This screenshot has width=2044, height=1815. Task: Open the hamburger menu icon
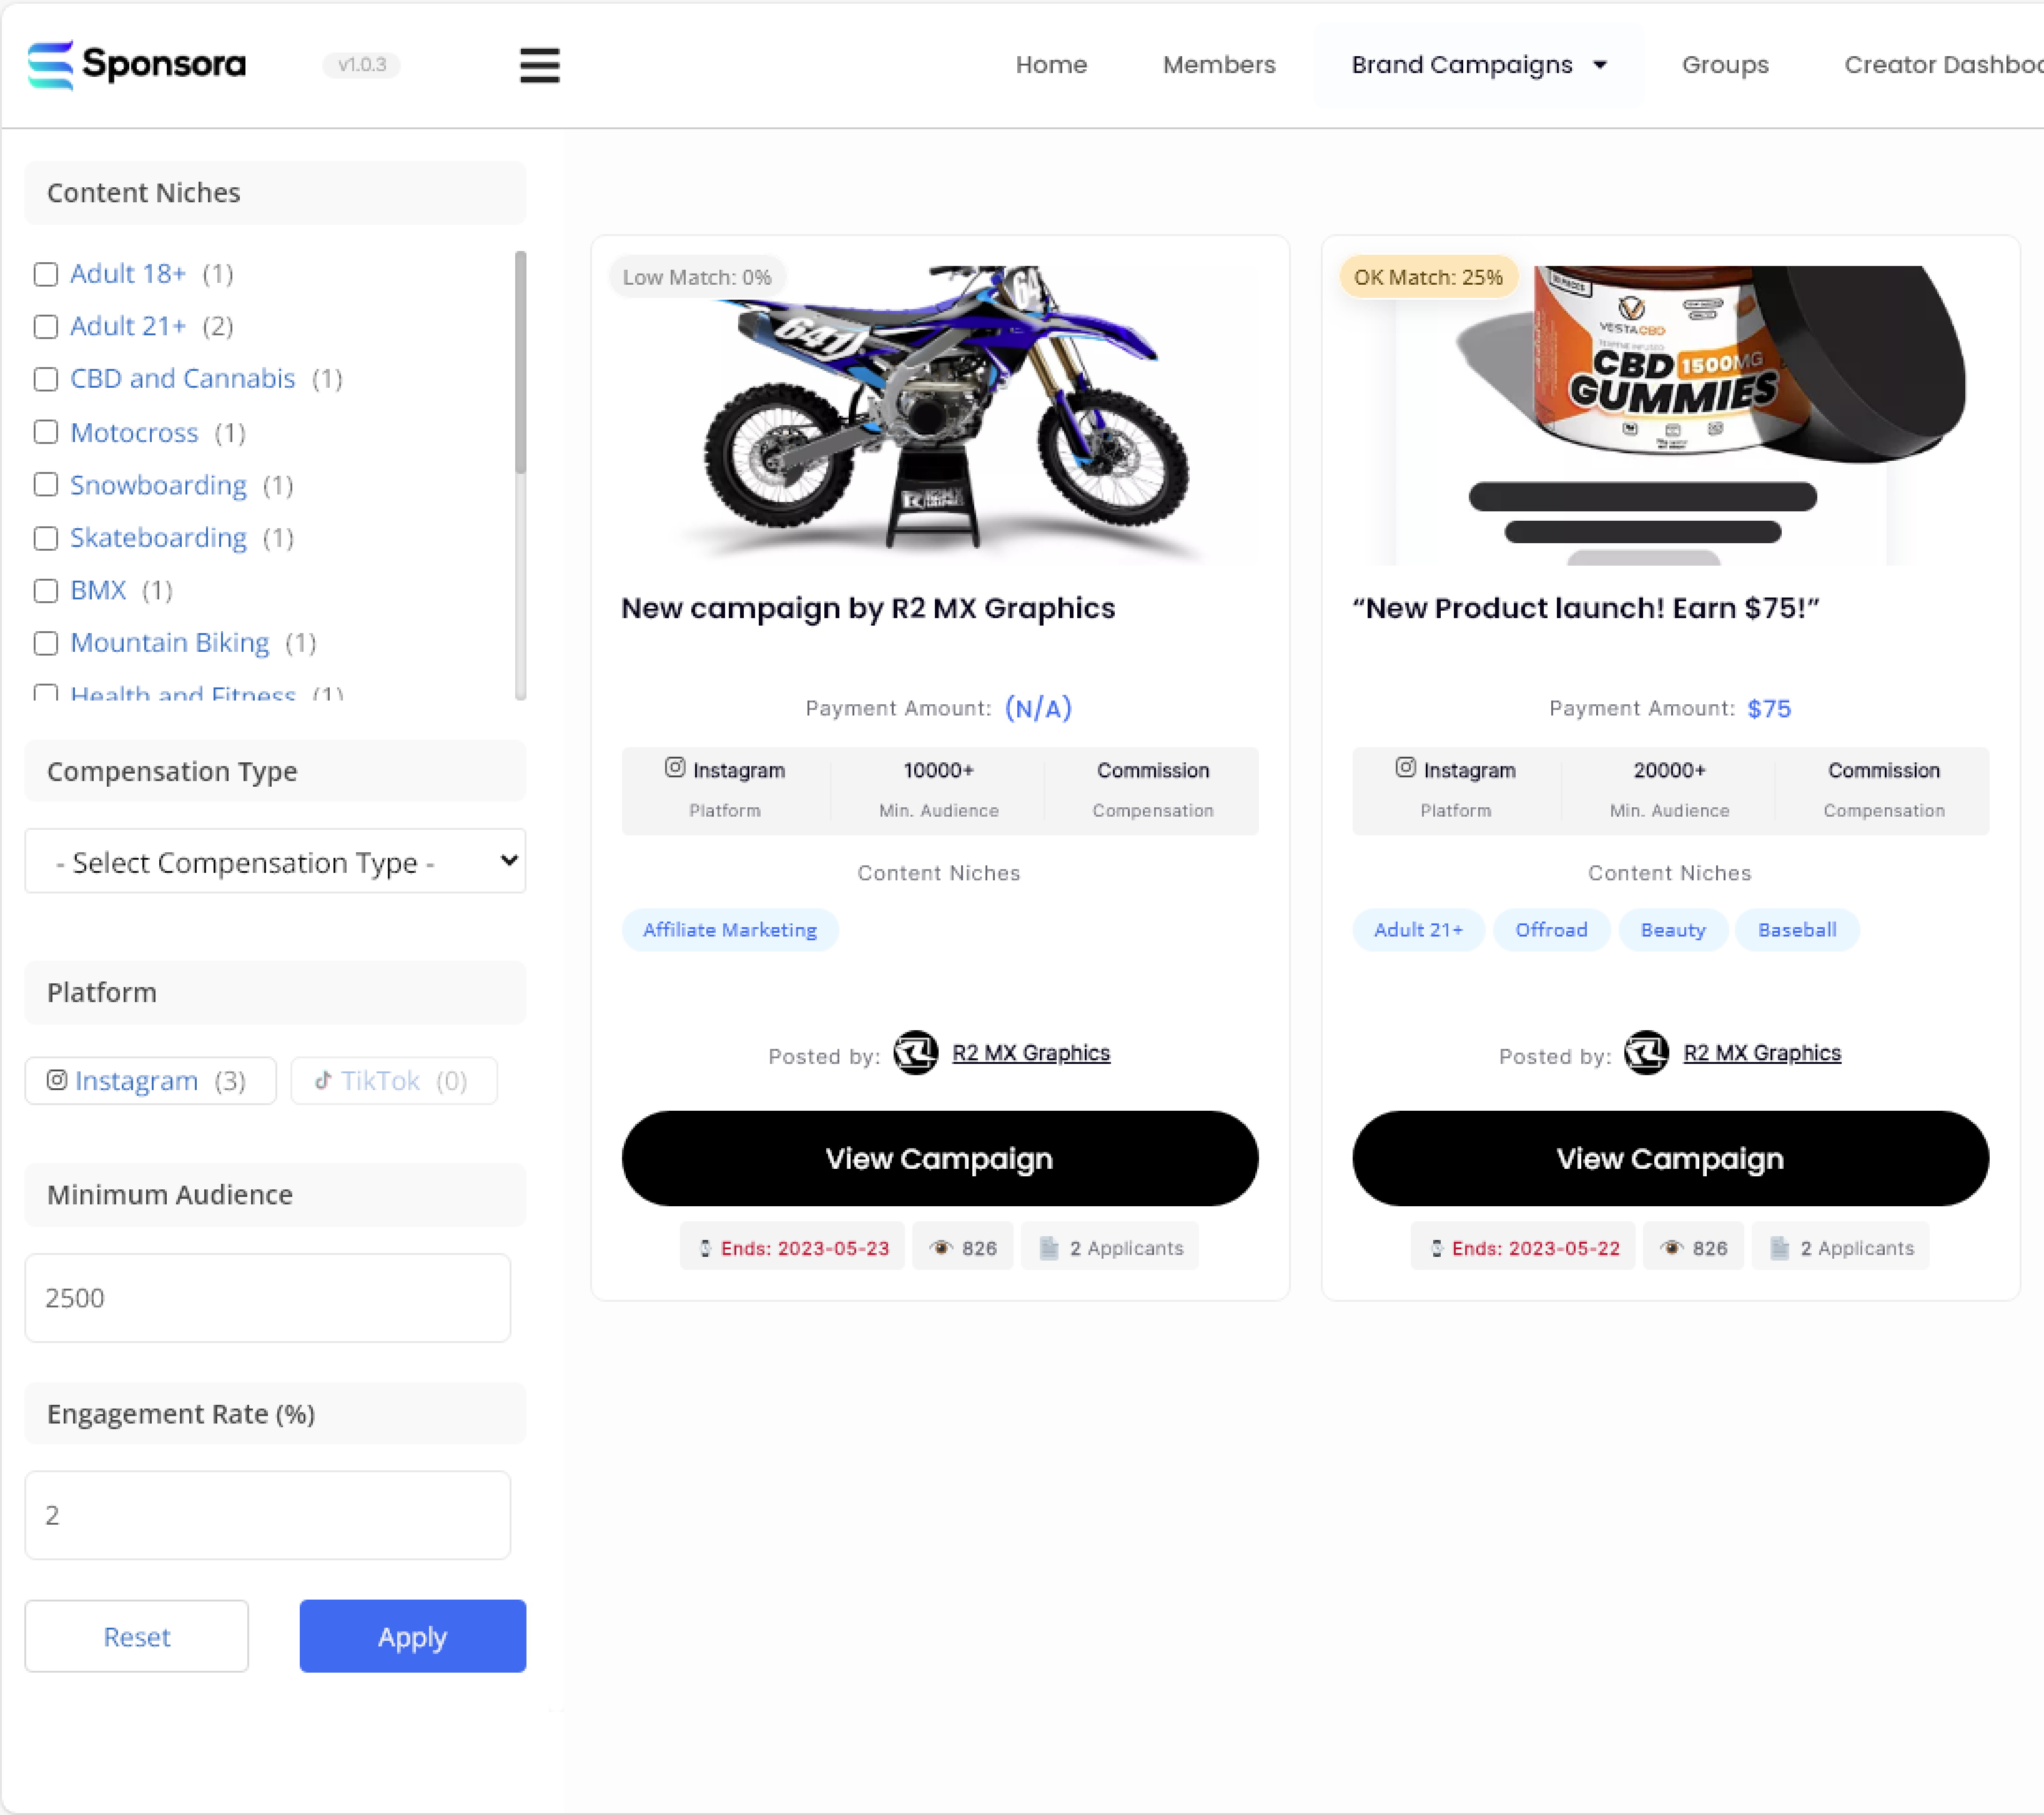(539, 65)
